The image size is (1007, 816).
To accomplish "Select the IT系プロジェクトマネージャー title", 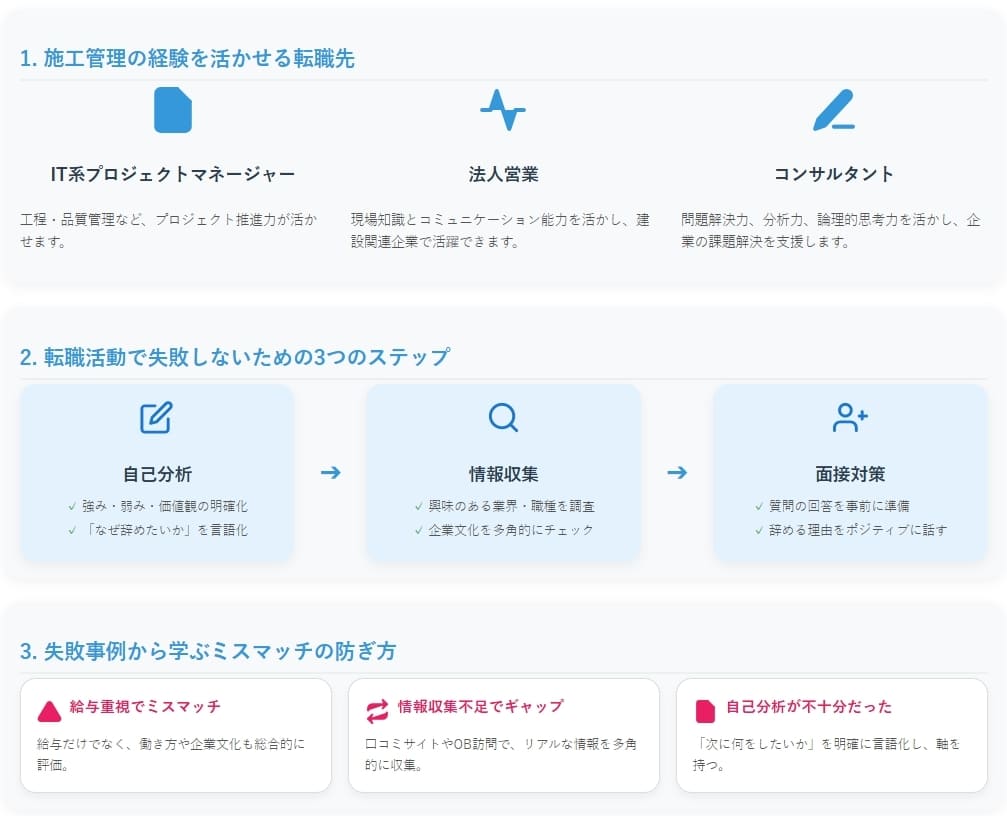I will pos(173,174).
